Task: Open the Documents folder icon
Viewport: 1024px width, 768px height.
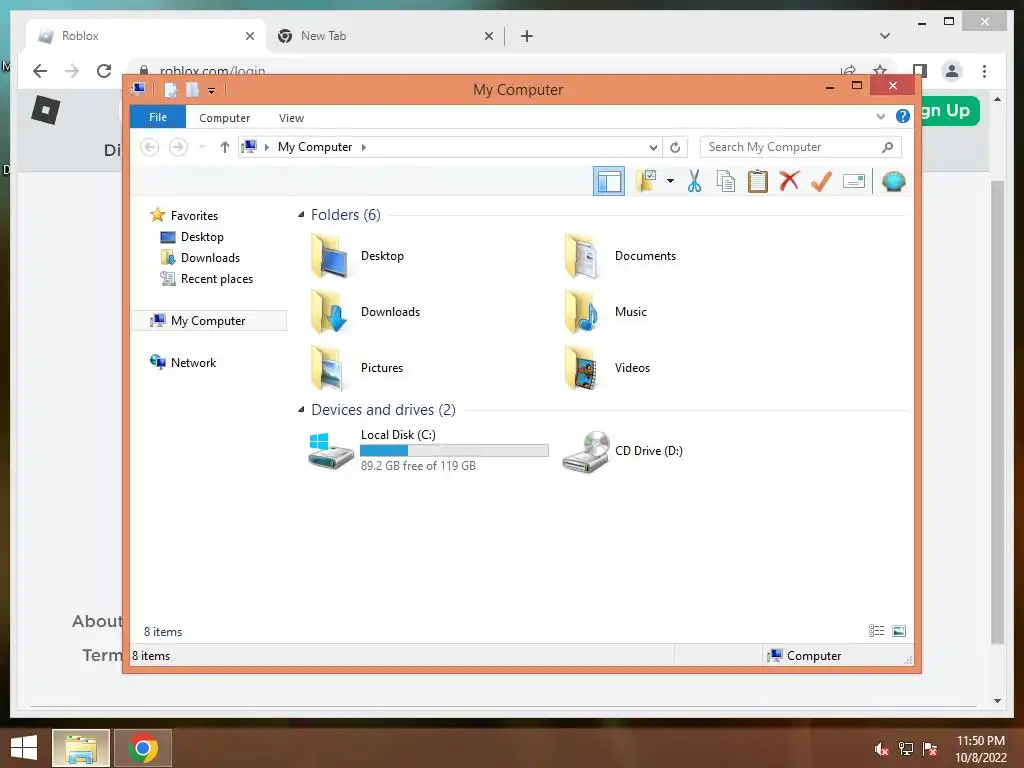Action: tap(581, 256)
